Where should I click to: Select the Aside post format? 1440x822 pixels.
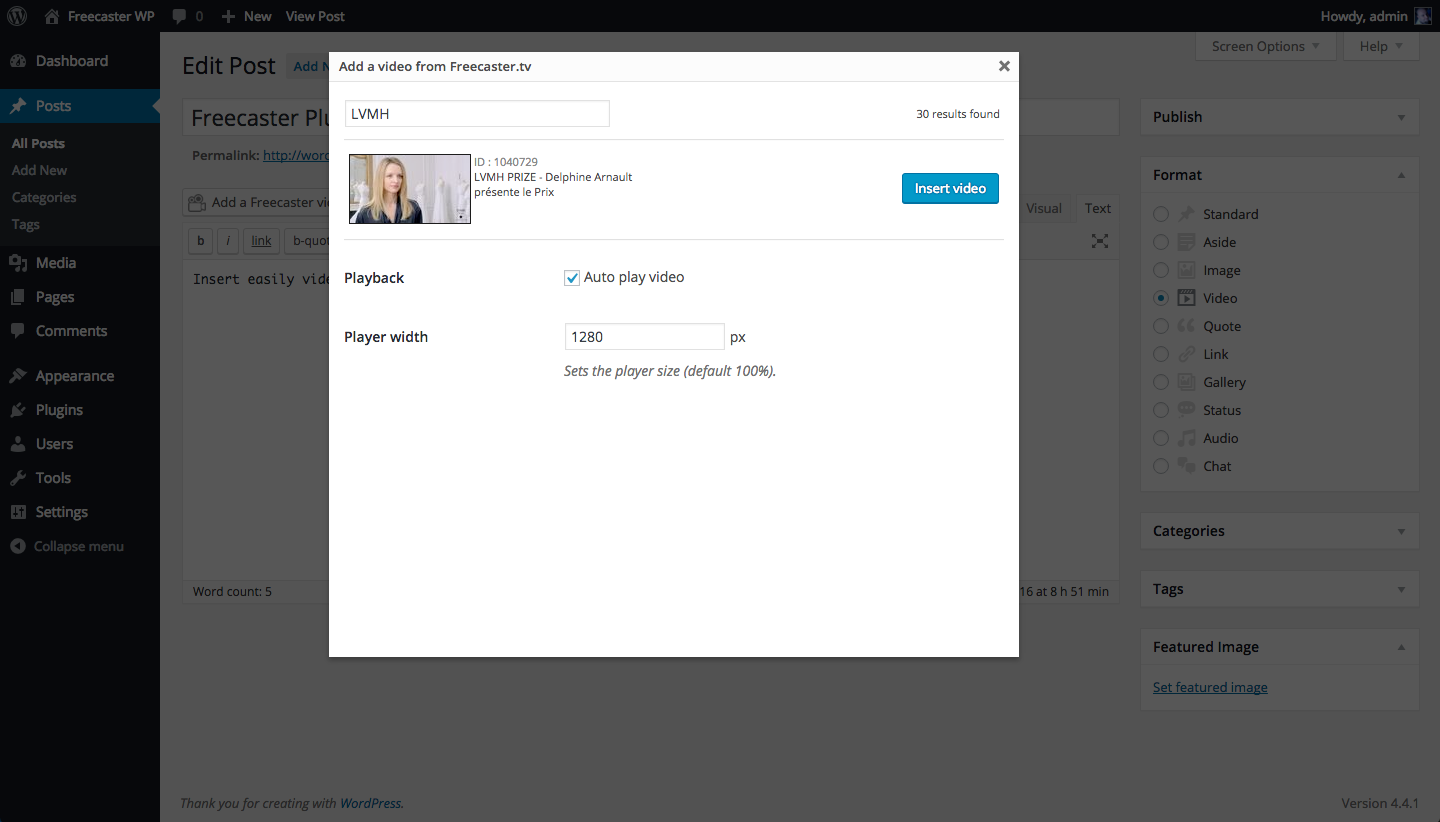pos(1161,242)
